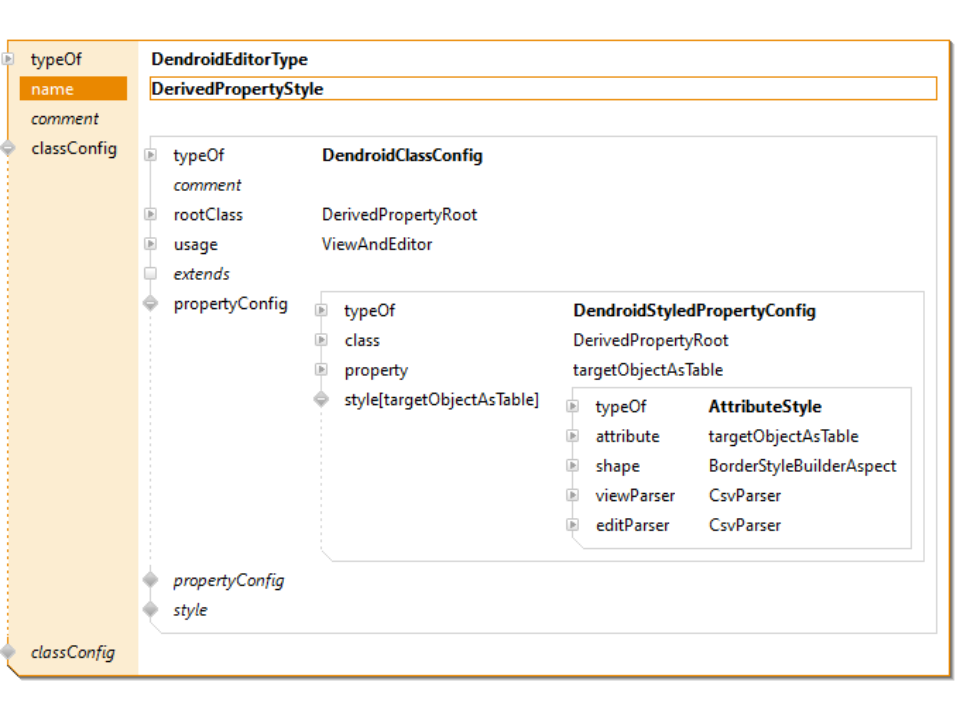Image resolution: width=960 pixels, height=720 pixels.
Task: Click the arrow icon next to editParser
Action: point(573,525)
